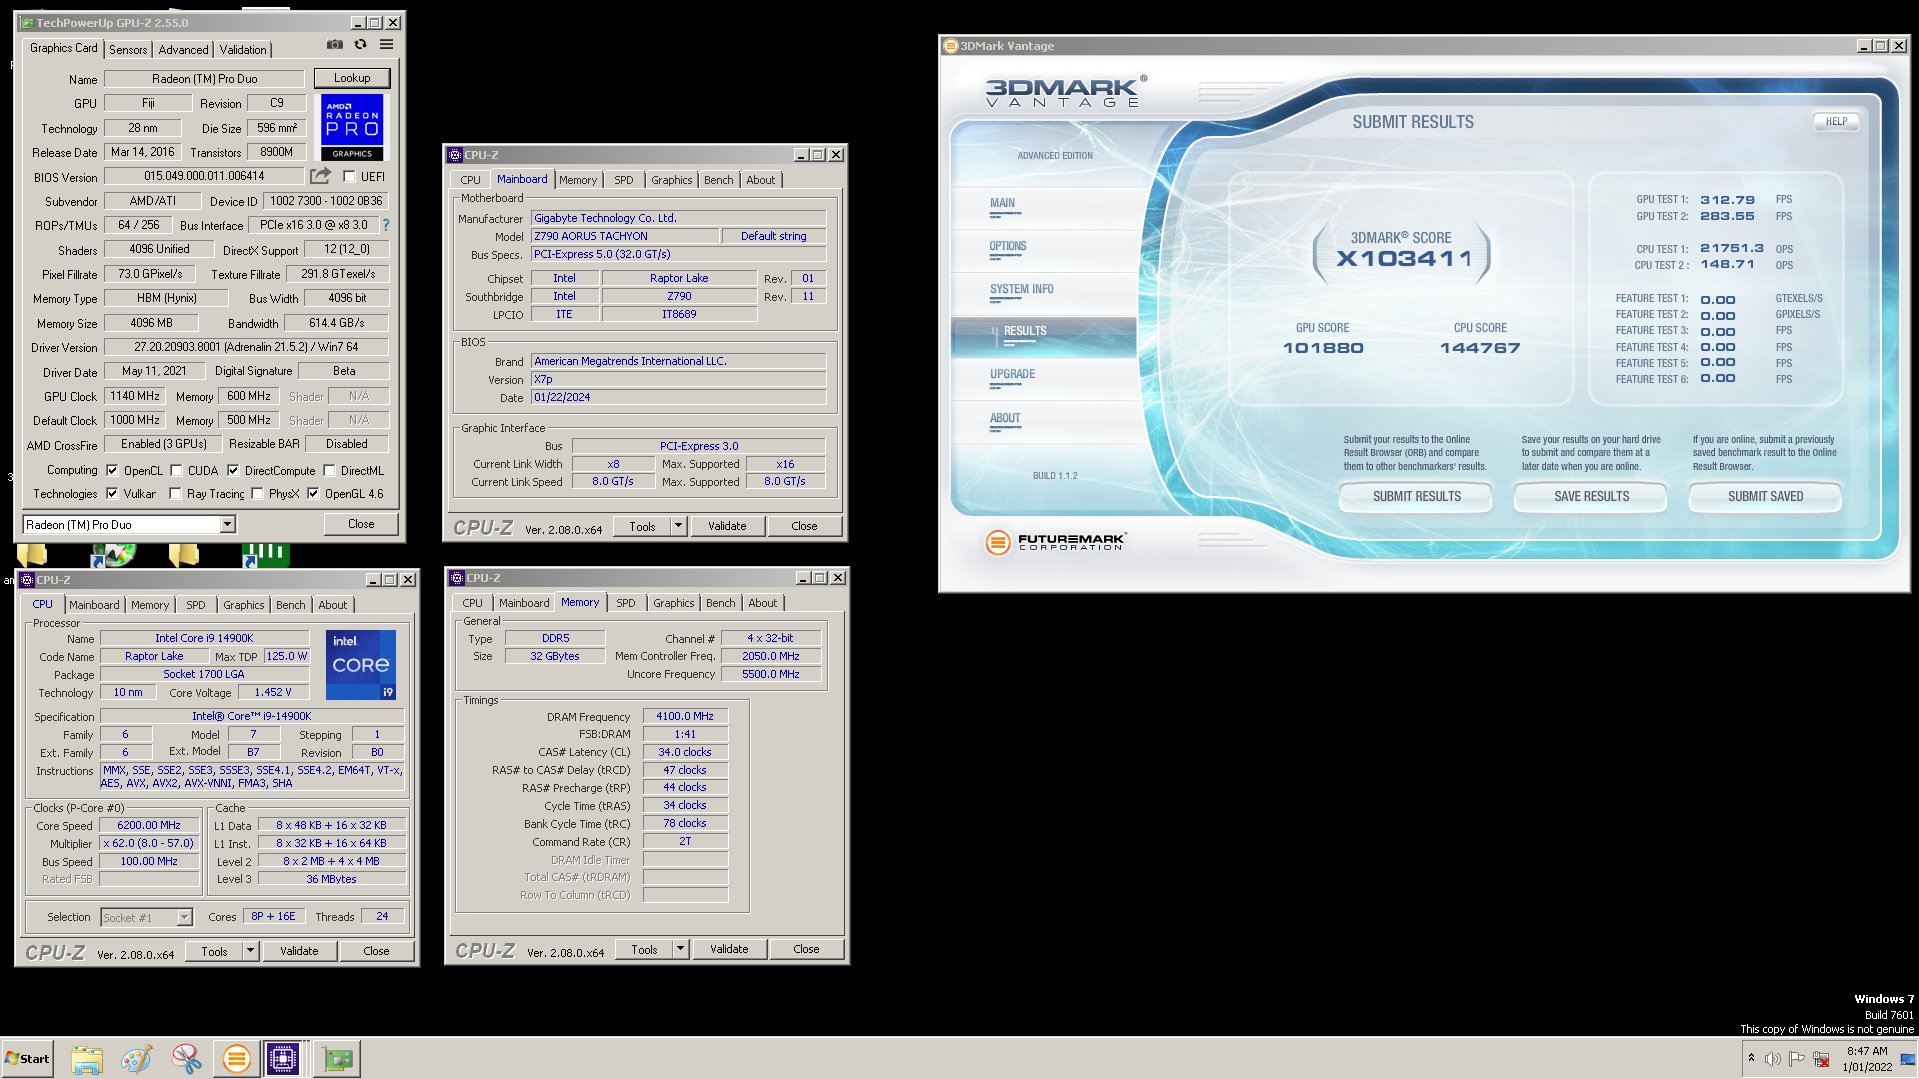Open Windows Explorer from the taskbar
Image resolution: width=1919 pixels, height=1079 pixels.
click(x=87, y=1058)
